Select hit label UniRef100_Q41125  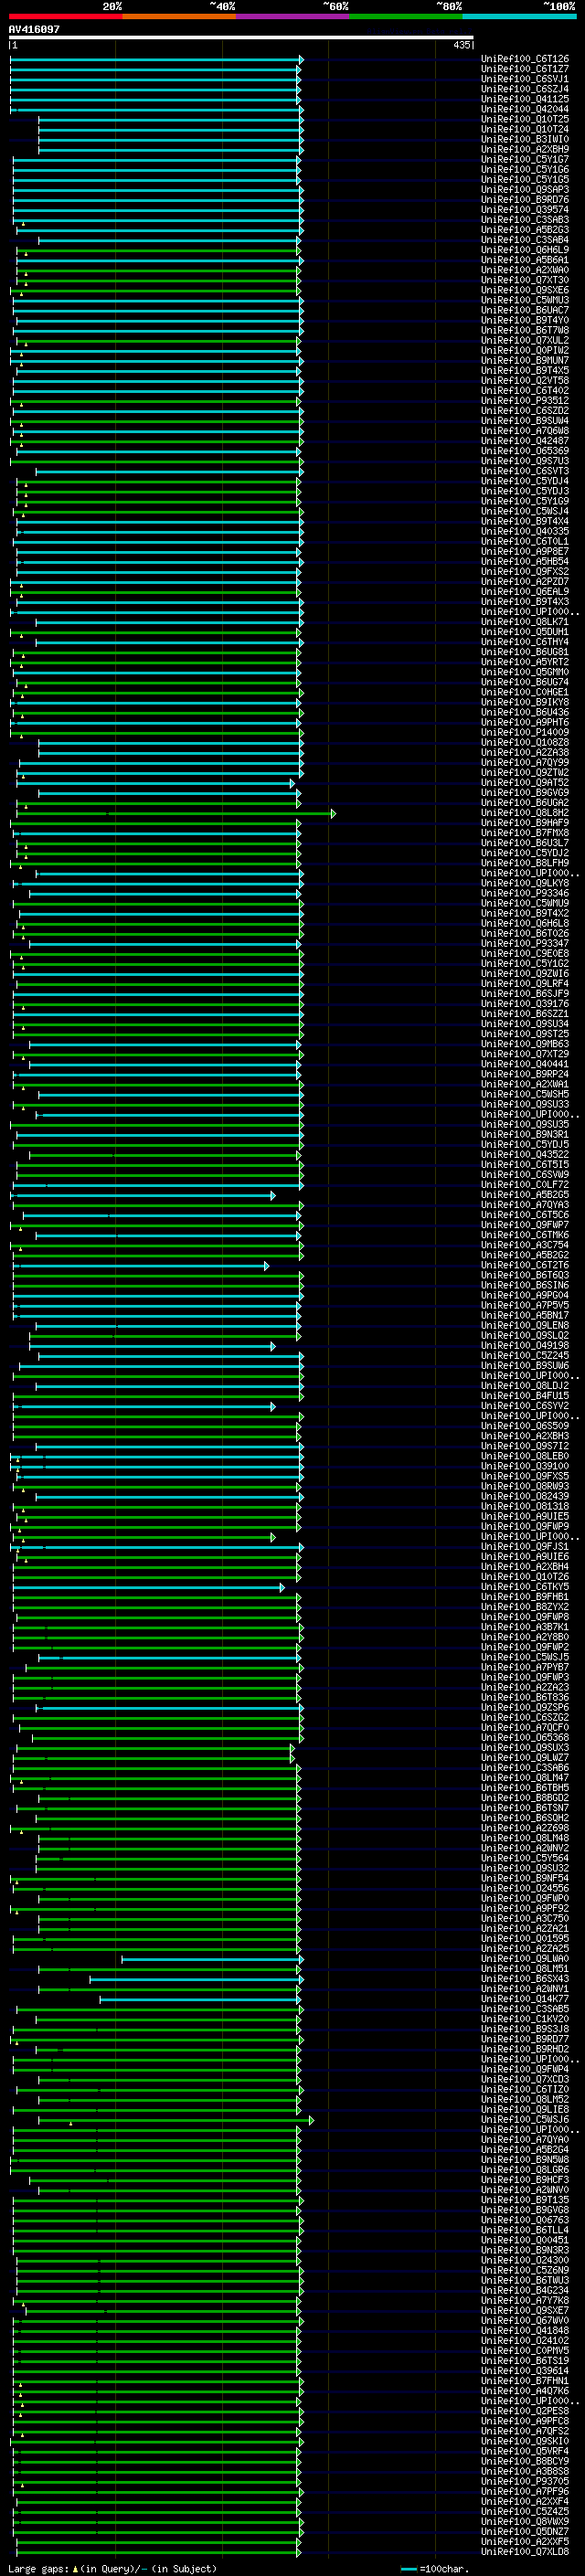(525, 99)
